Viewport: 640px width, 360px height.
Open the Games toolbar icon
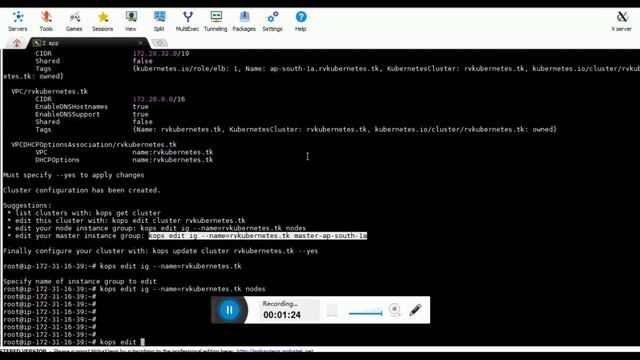[74, 21]
